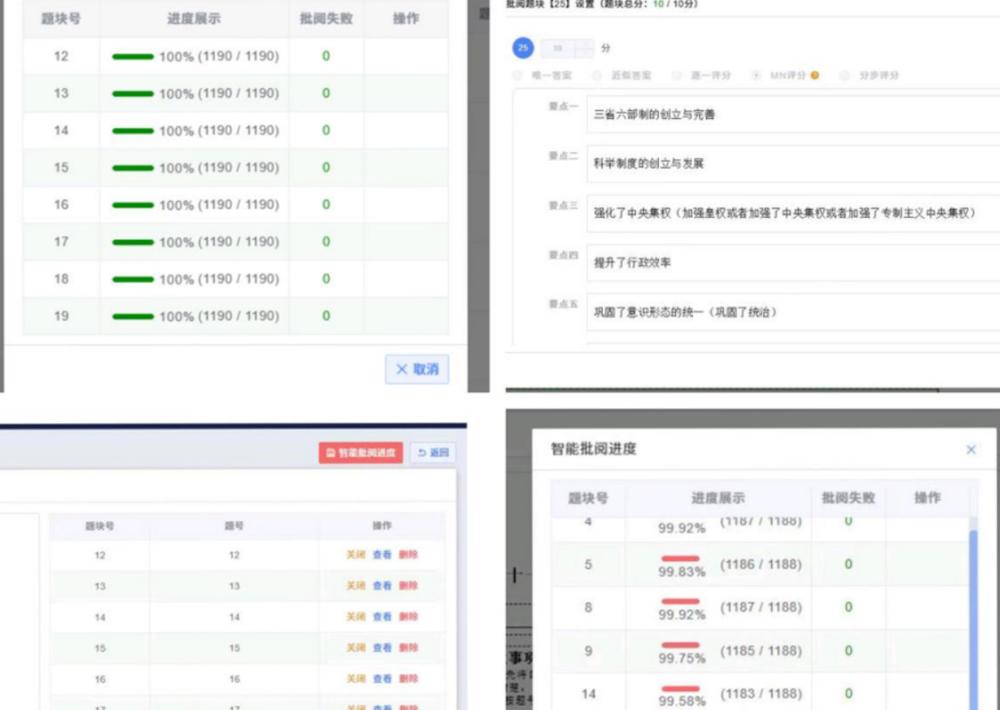
Task: Select the 分步评分 radio option
Action: pos(845,75)
